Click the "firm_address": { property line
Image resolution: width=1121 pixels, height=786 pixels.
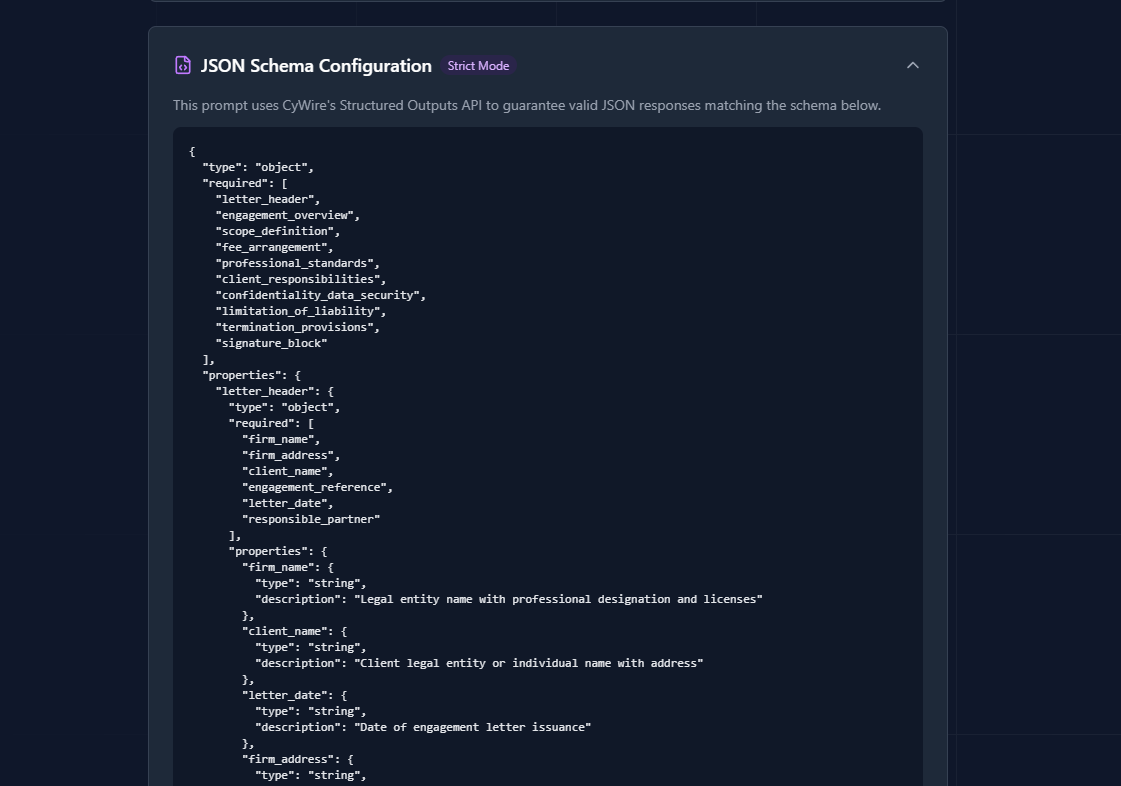pyautogui.click(x=297, y=759)
